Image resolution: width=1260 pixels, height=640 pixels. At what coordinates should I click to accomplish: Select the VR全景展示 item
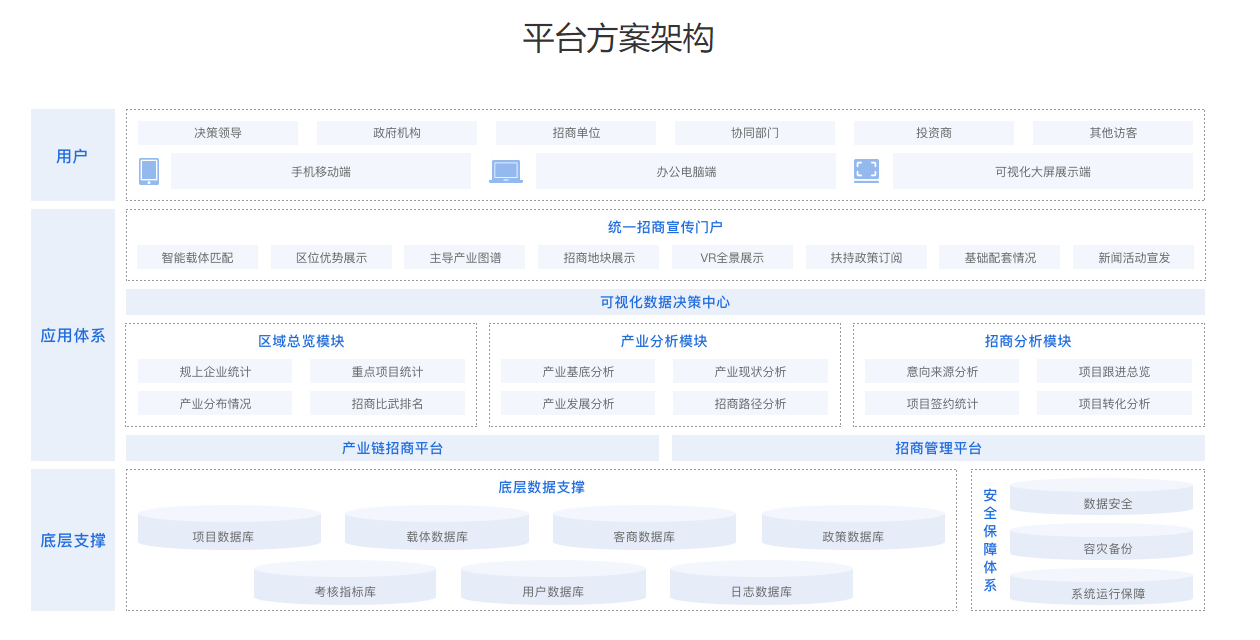tap(732, 258)
